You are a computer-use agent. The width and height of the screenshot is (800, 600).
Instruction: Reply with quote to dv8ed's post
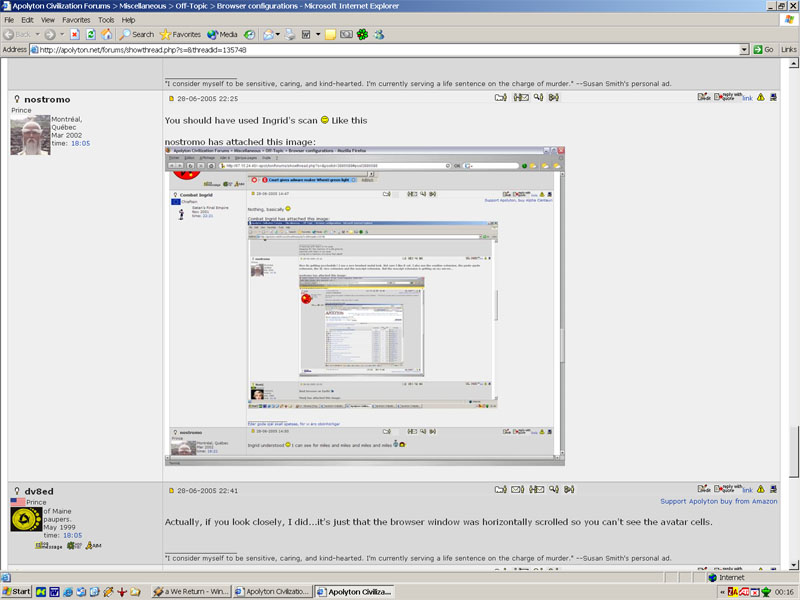(x=727, y=489)
